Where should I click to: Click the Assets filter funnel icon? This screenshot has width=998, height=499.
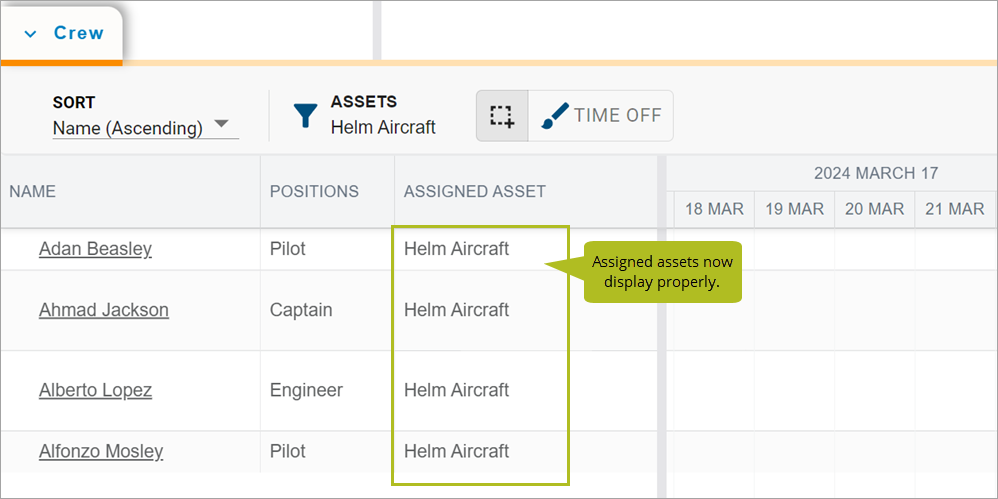[x=306, y=116]
